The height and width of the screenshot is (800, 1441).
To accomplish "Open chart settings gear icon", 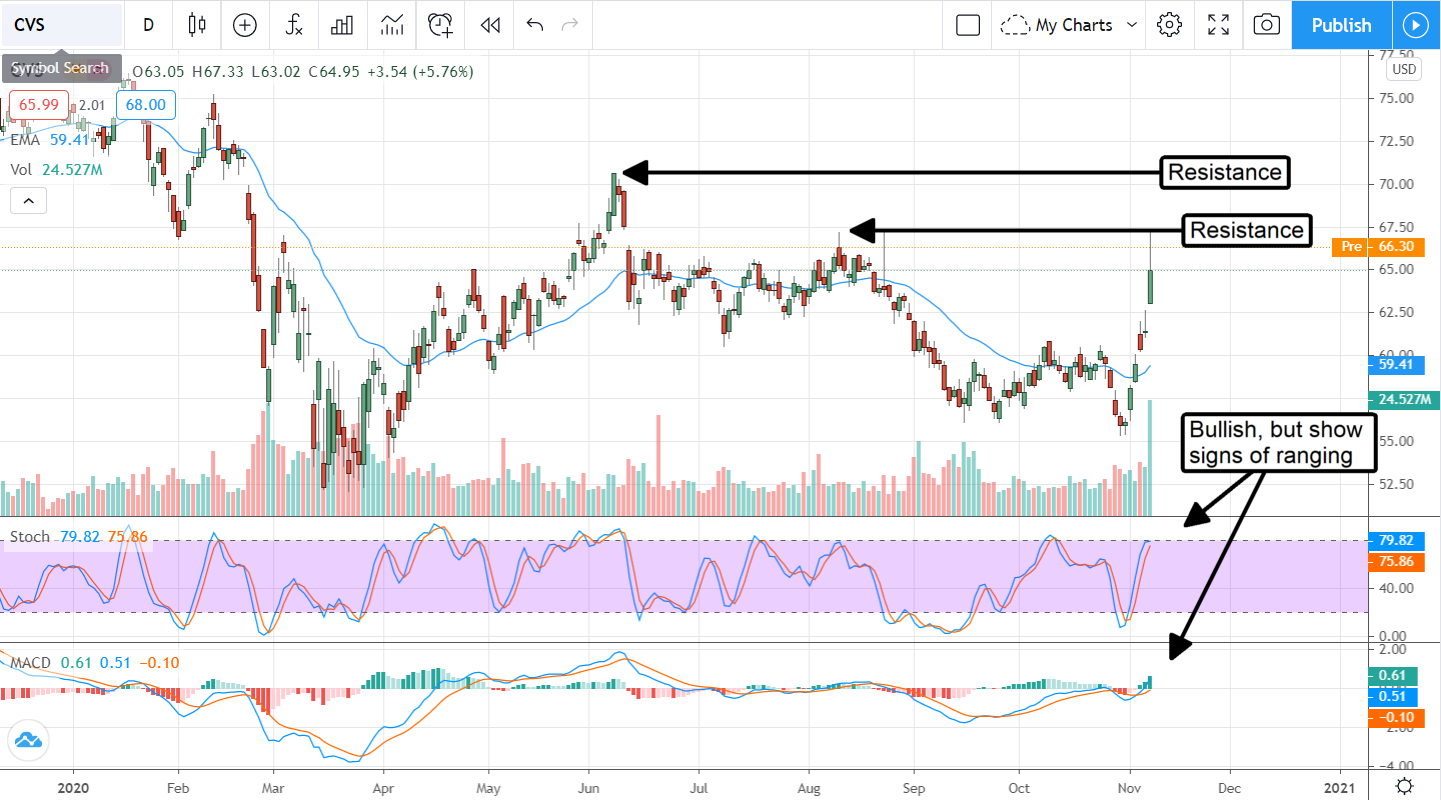I will click(1169, 25).
